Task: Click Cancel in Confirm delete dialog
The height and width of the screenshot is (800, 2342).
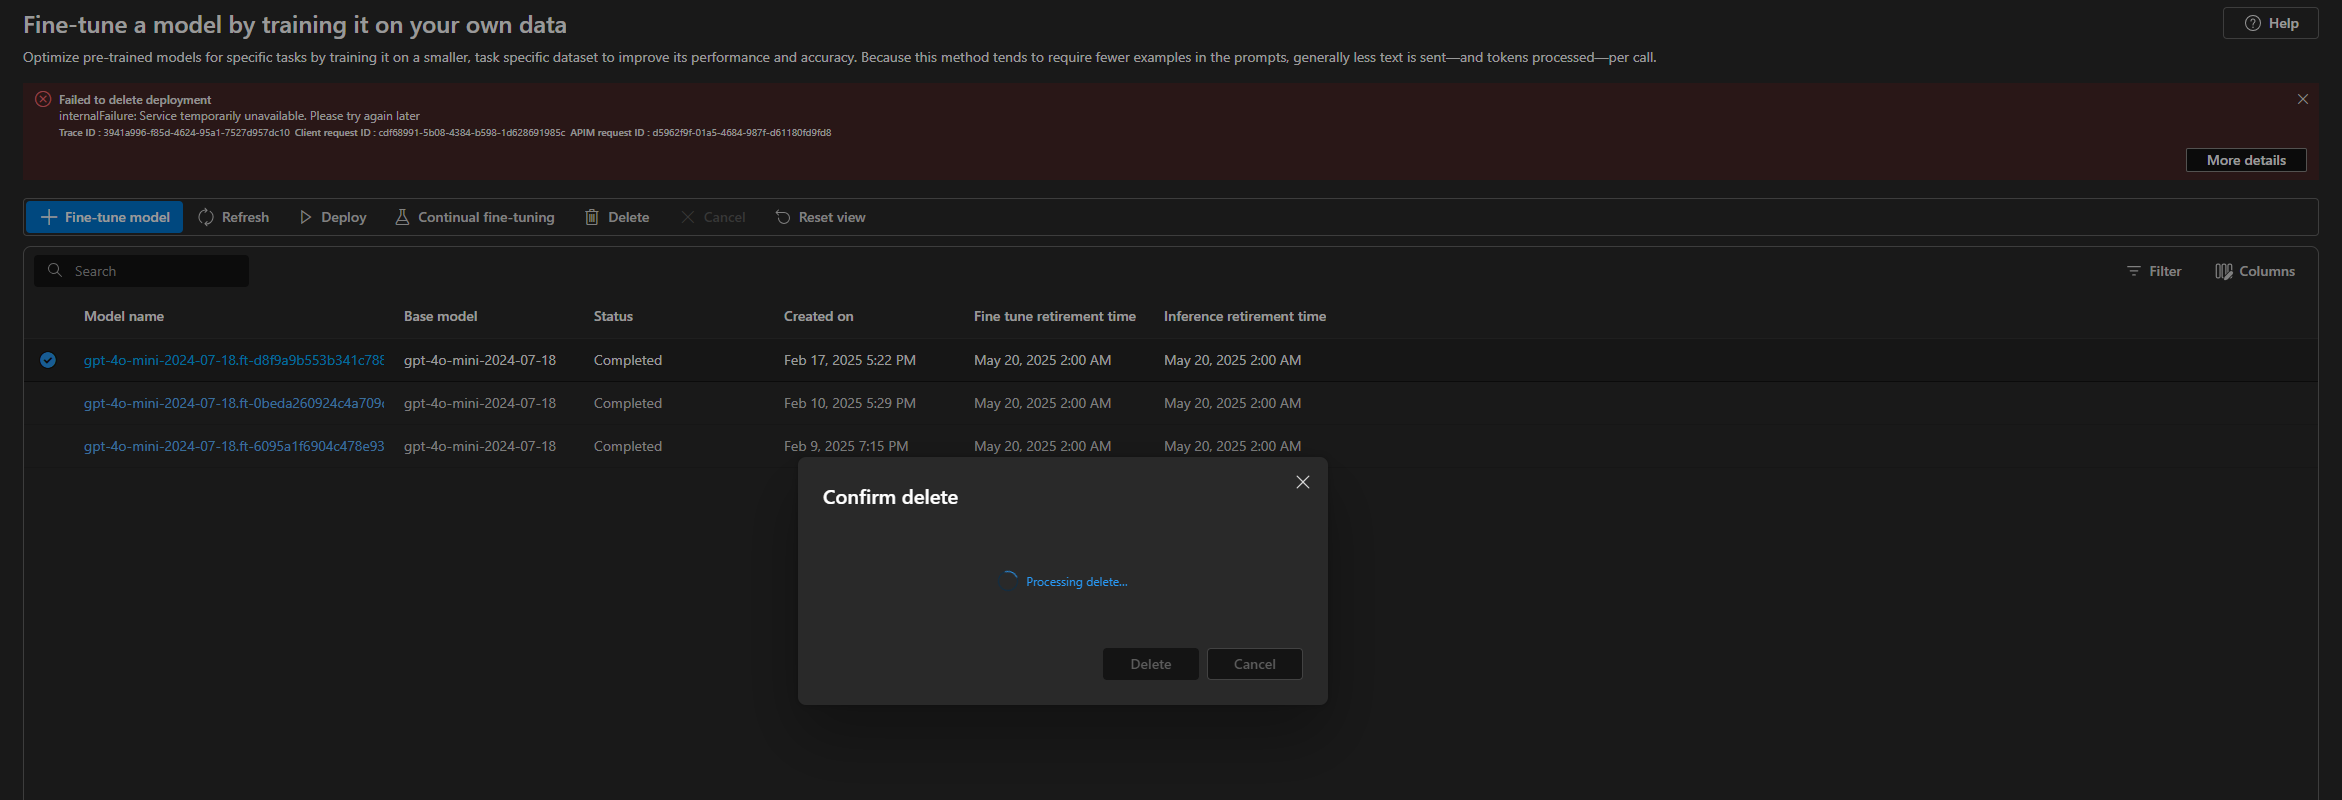Action: coord(1254,664)
